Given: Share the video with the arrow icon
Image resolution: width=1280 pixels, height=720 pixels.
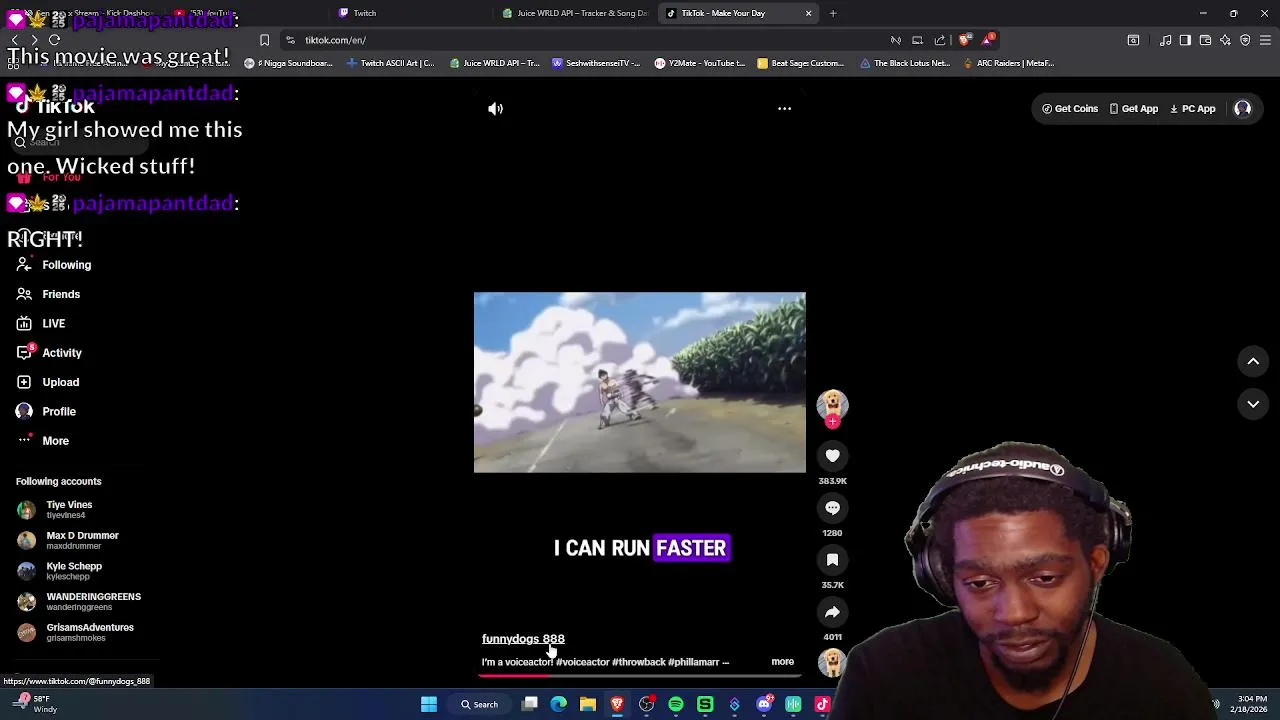Looking at the screenshot, I should (x=832, y=612).
